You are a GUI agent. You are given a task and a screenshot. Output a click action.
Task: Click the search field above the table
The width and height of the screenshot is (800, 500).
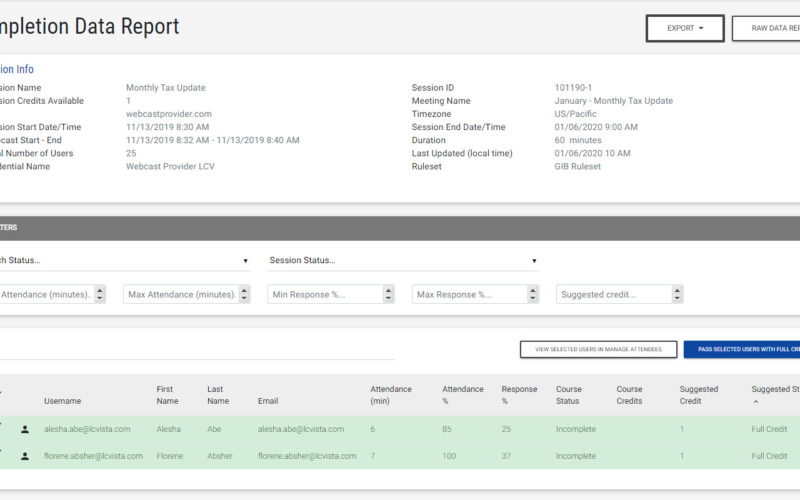coord(196,350)
